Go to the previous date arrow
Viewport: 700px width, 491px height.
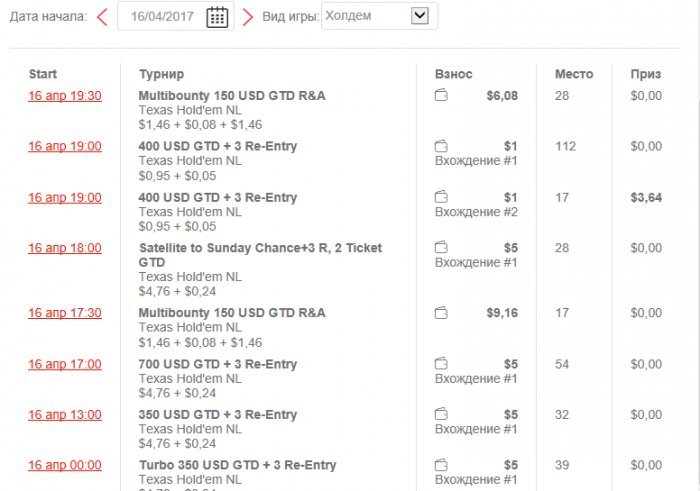click(x=102, y=17)
